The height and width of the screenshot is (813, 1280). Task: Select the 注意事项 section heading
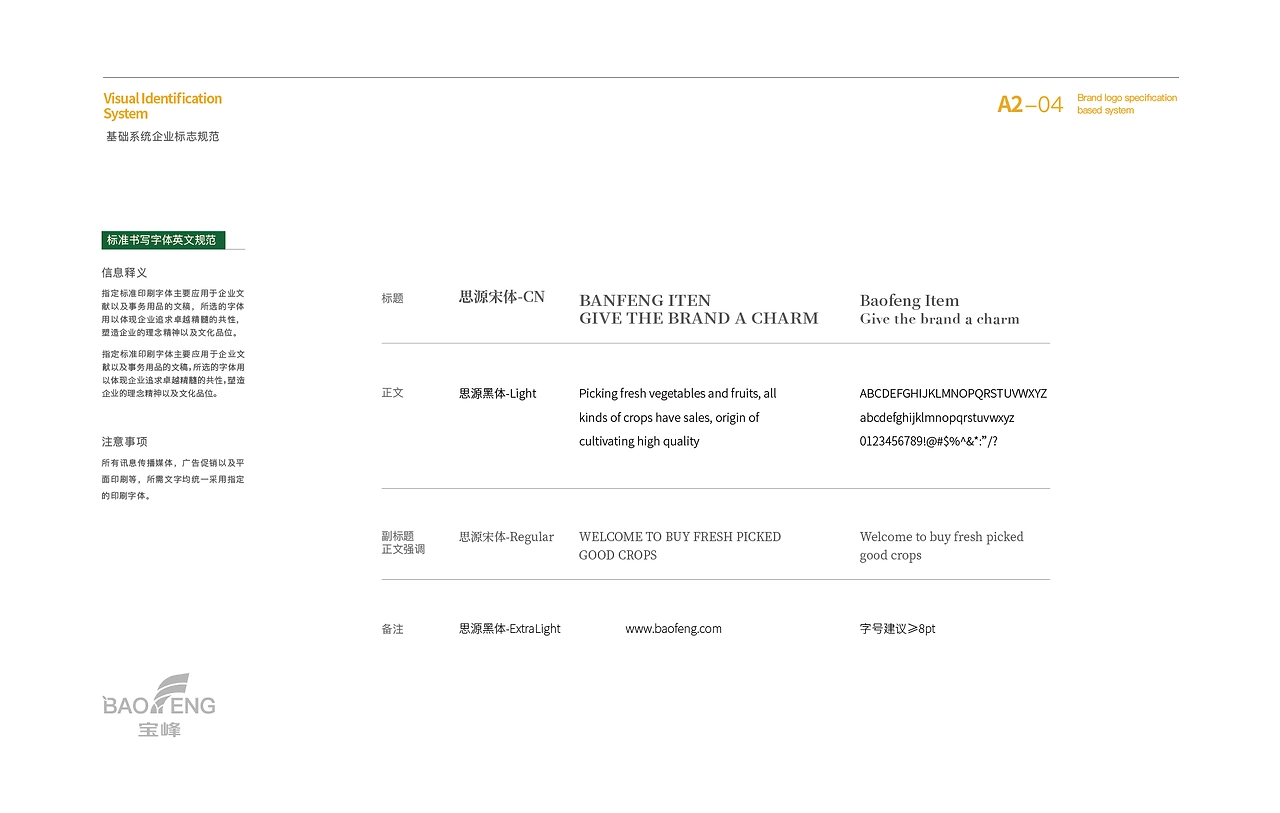click(124, 441)
